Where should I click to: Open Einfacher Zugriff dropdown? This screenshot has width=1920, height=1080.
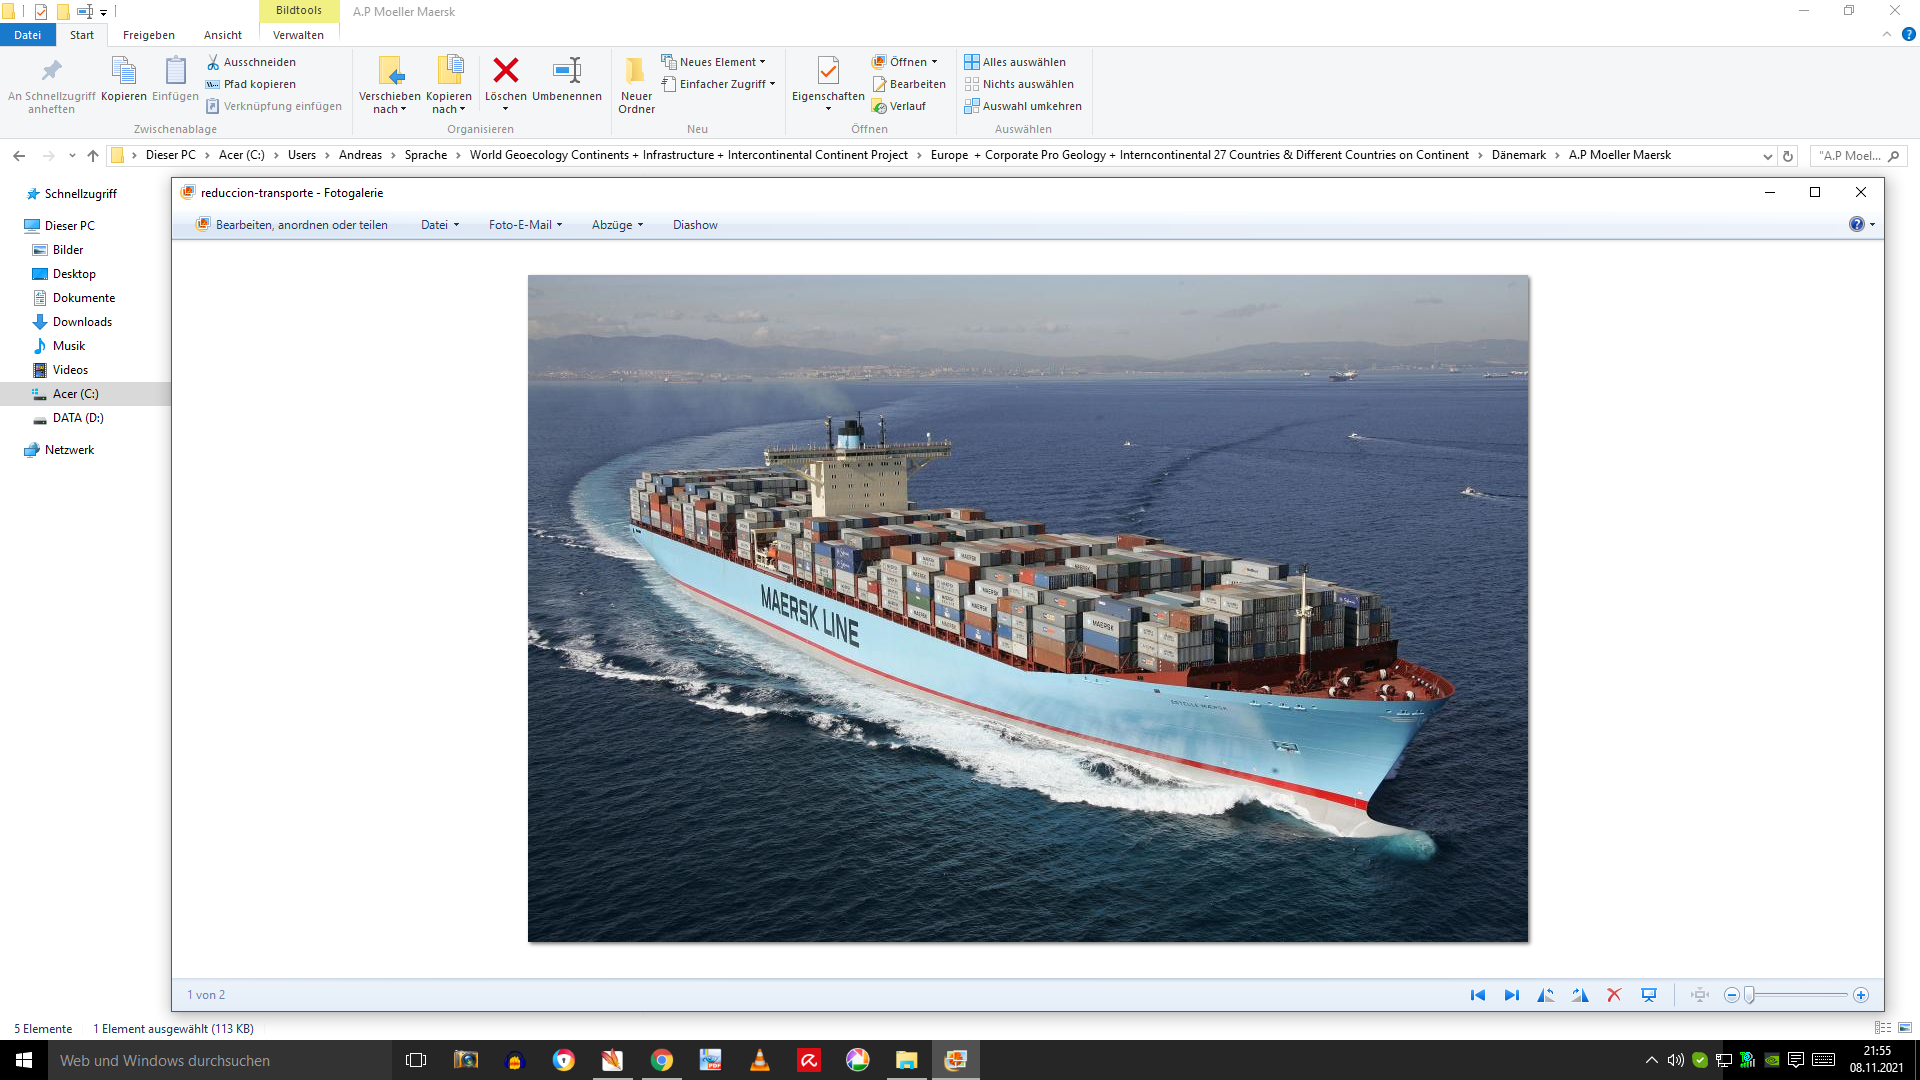click(x=718, y=84)
